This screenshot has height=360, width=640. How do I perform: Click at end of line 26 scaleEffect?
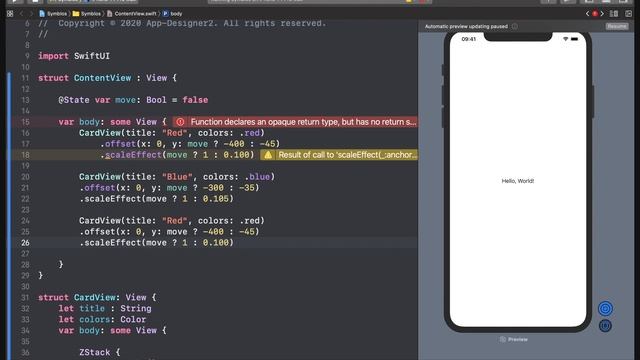coord(234,242)
